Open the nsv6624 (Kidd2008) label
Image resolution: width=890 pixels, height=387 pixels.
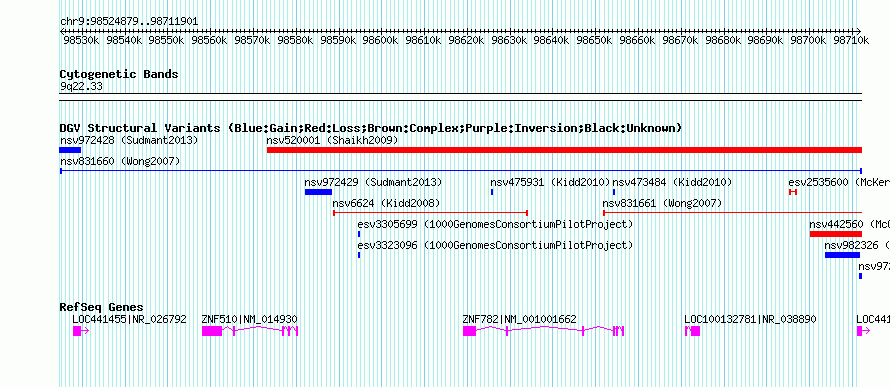coord(386,203)
